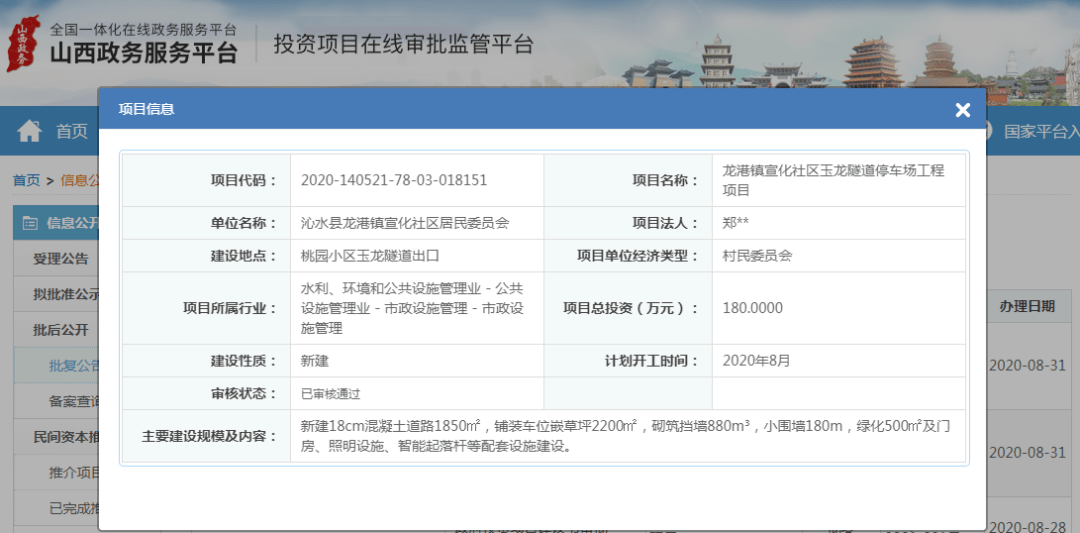The height and width of the screenshot is (533, 1080).
Task: Click the review status 已审核通过
Action: point(331,394)
